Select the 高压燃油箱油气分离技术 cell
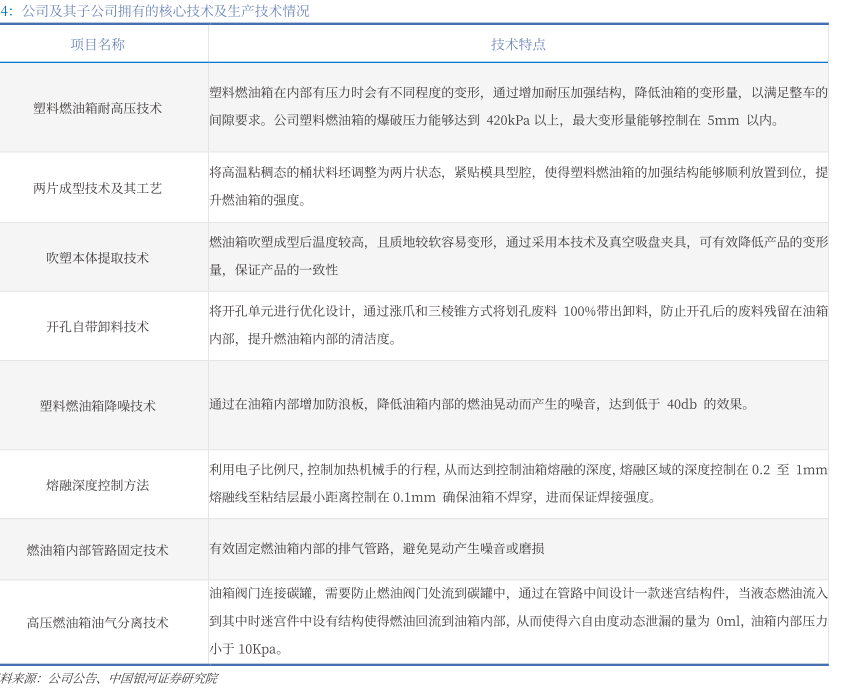The image size is (842, 691). point(98,622)
